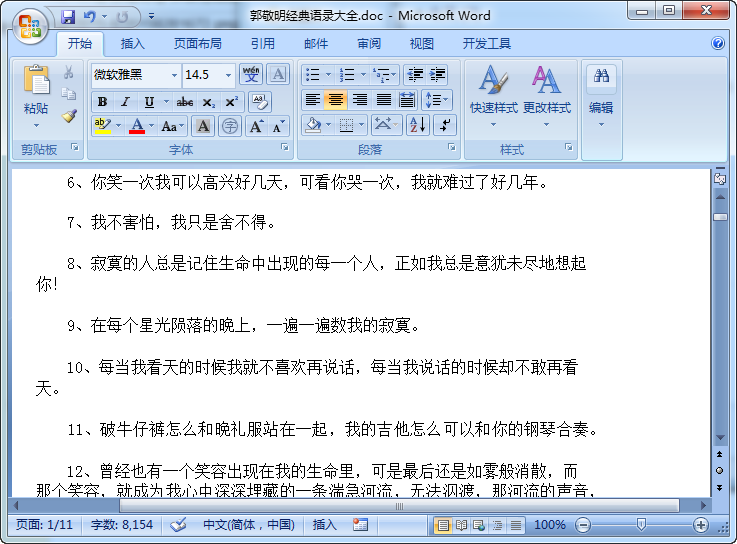Justify paragraph text

point(384,100)
